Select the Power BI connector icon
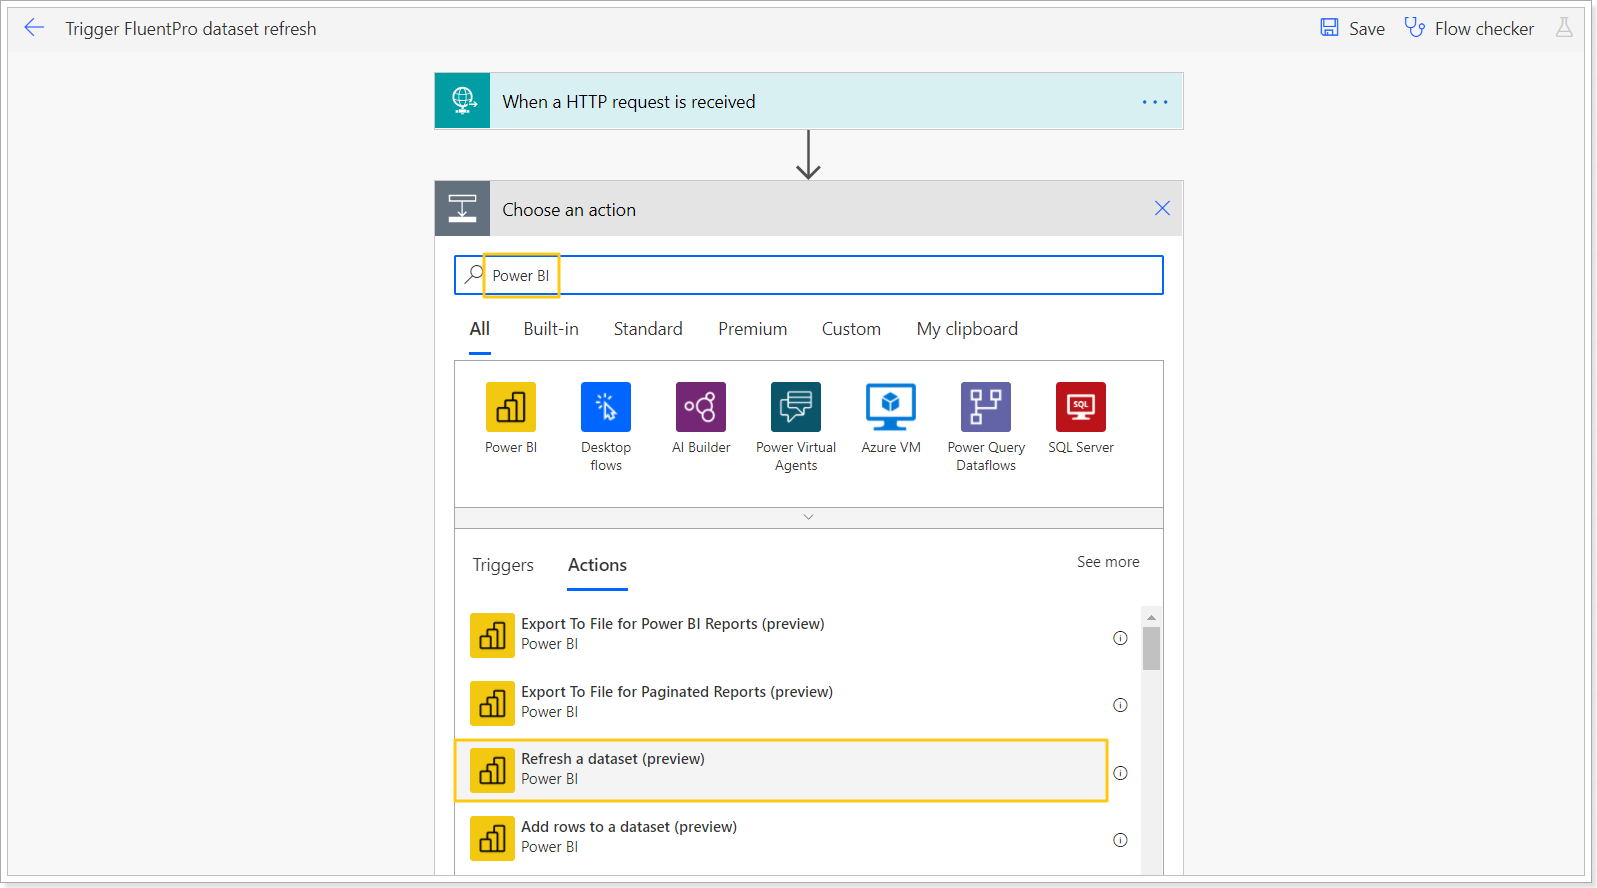 pyautogui.click(x=511, y=407)
